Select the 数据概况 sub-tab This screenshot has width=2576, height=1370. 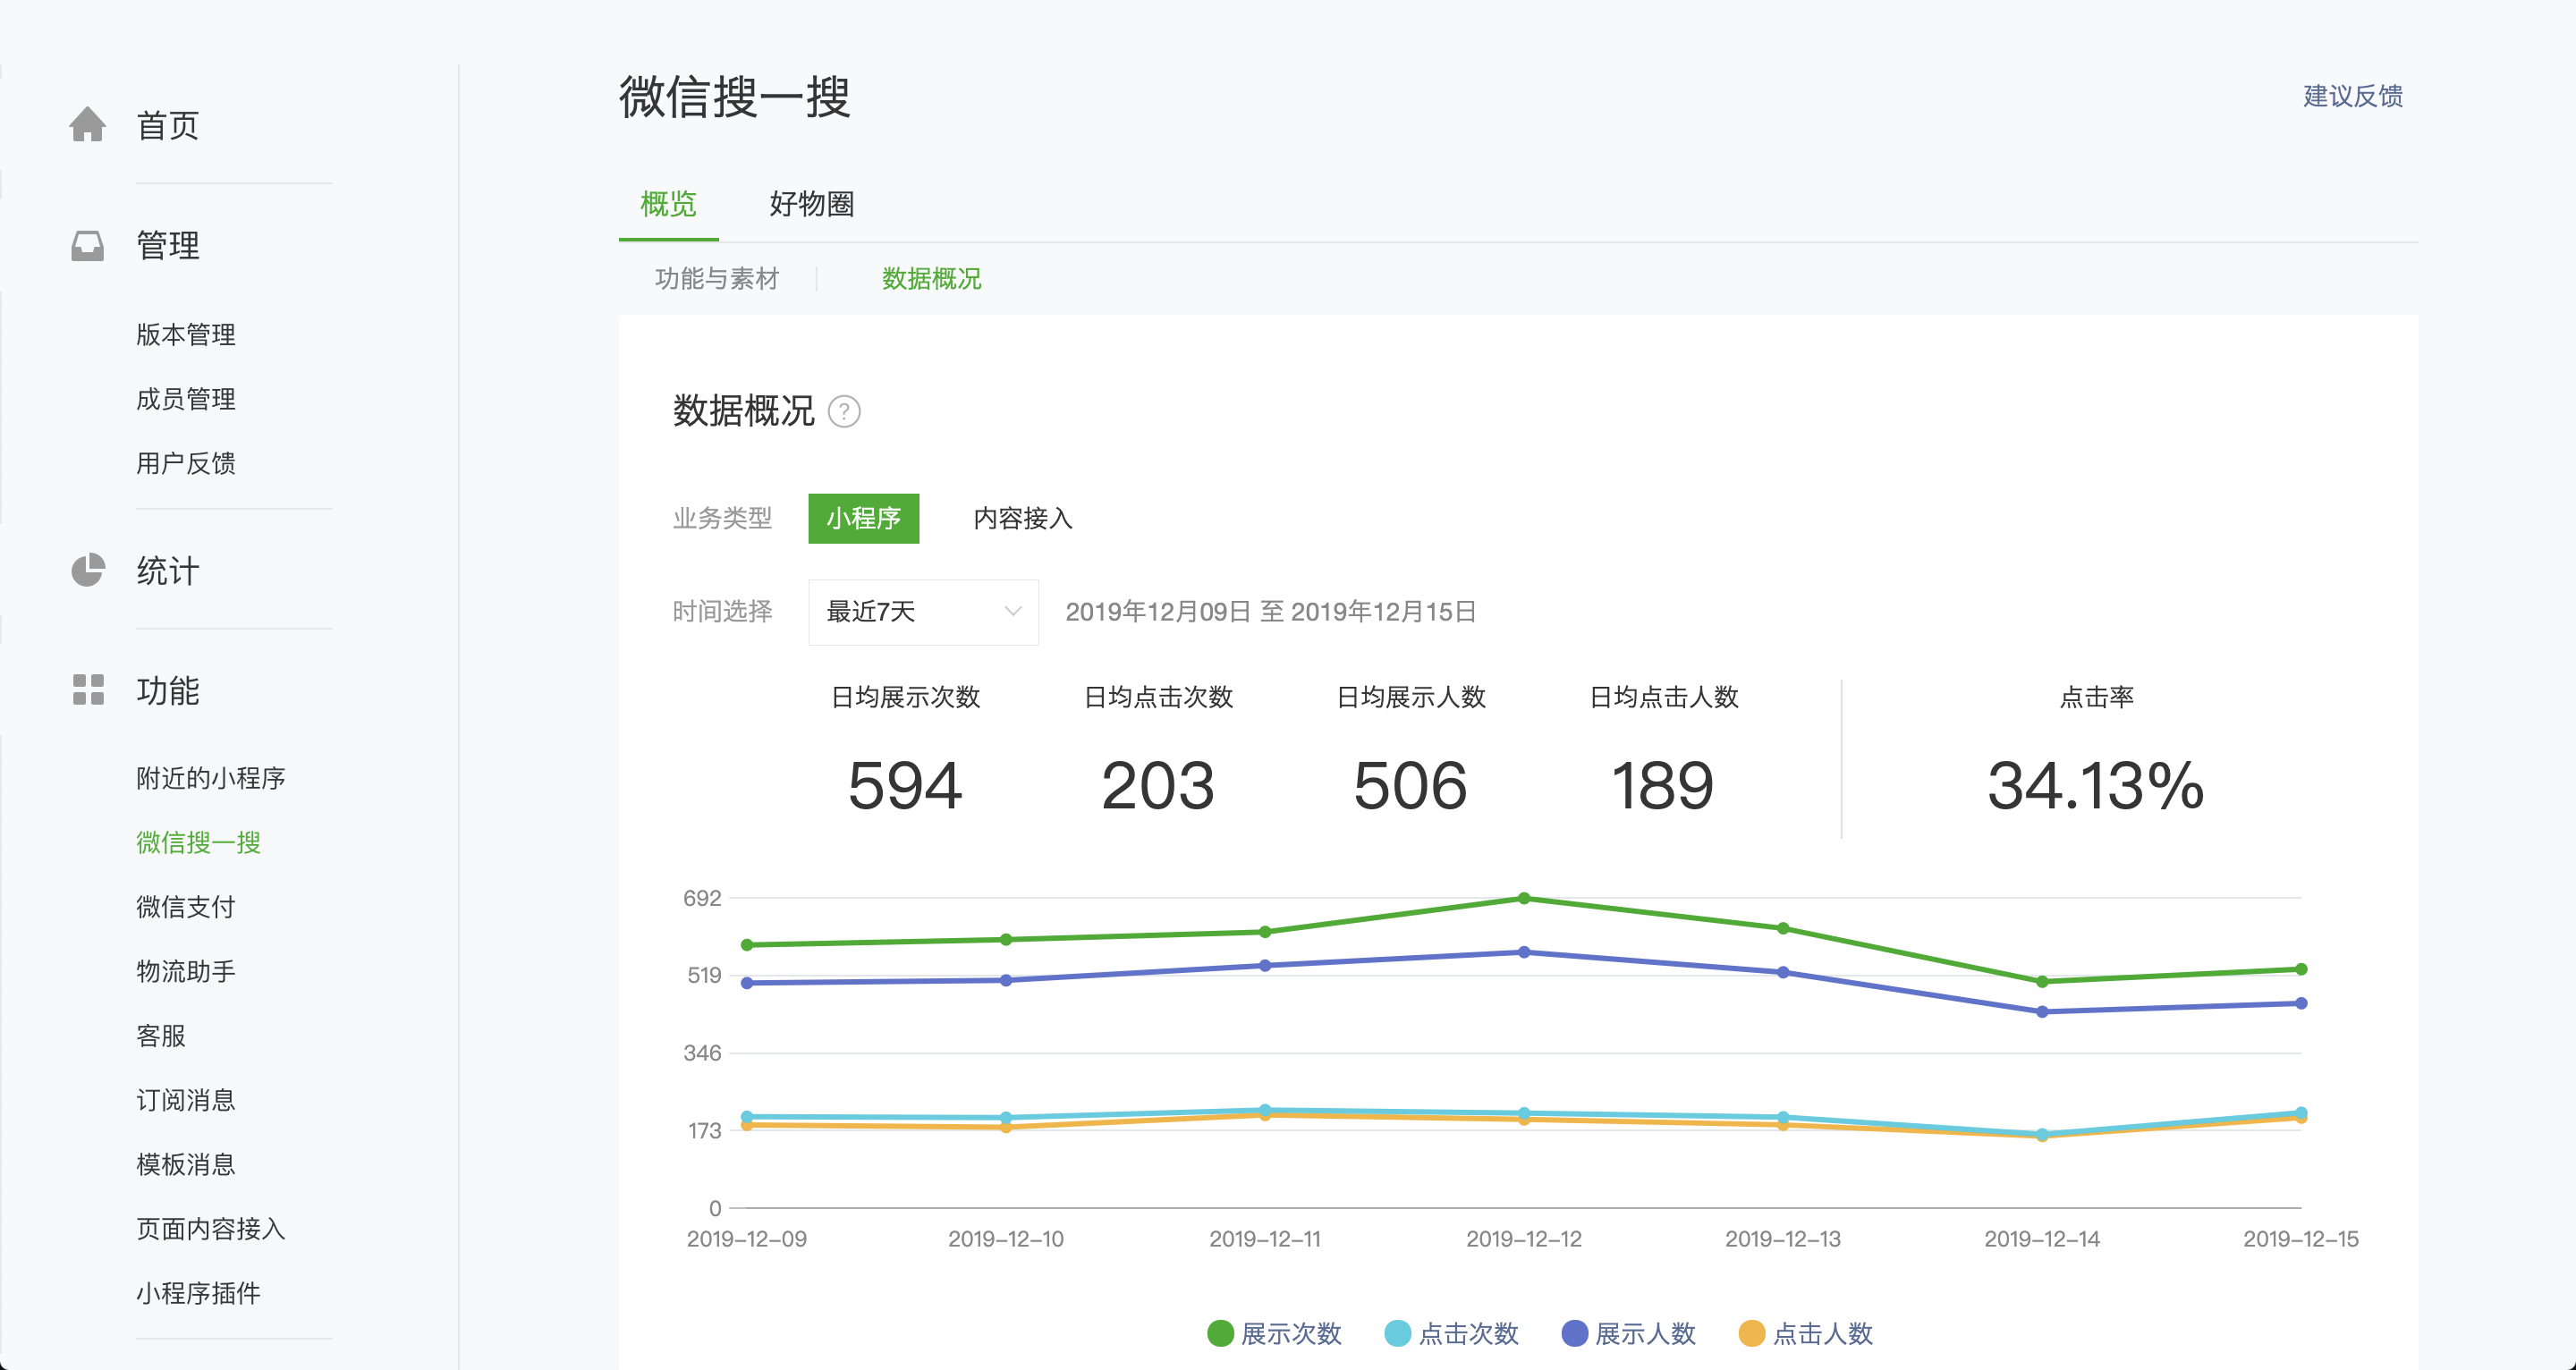tap(932, 279)
